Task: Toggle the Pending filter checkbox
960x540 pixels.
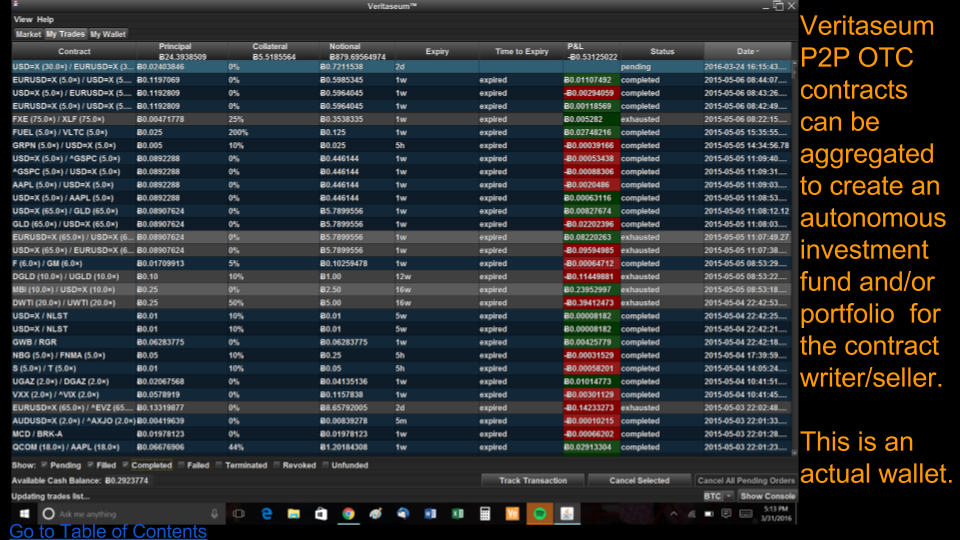Action: point(44,465)
